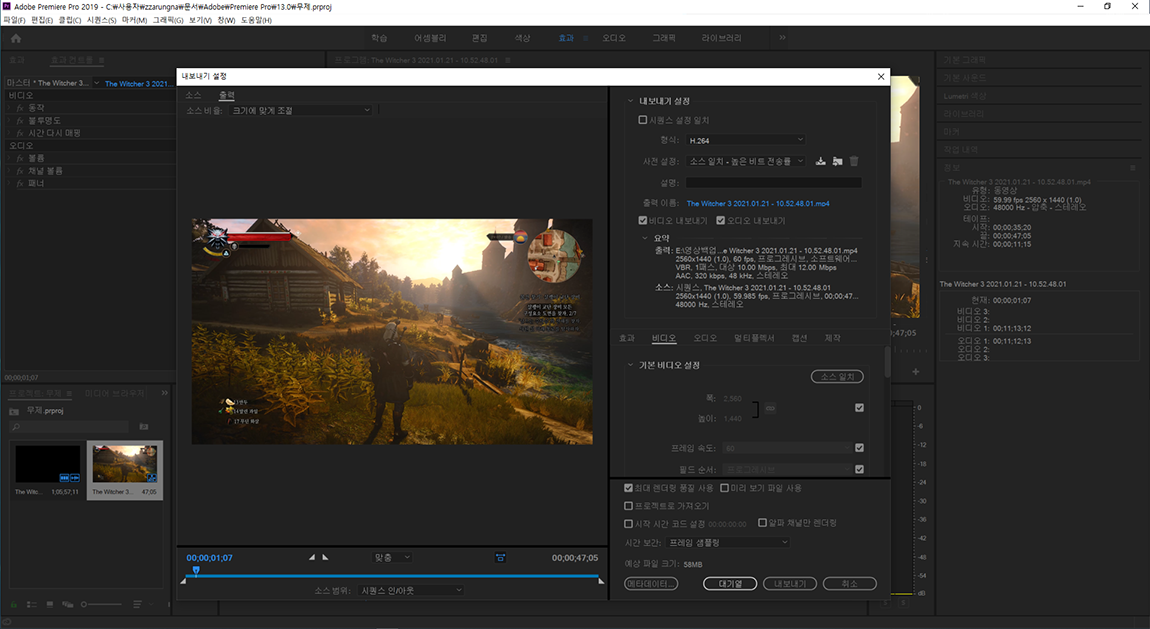
Task: Enable 미리 보기 파일 사용 checkbox
Action: point(725,488)
